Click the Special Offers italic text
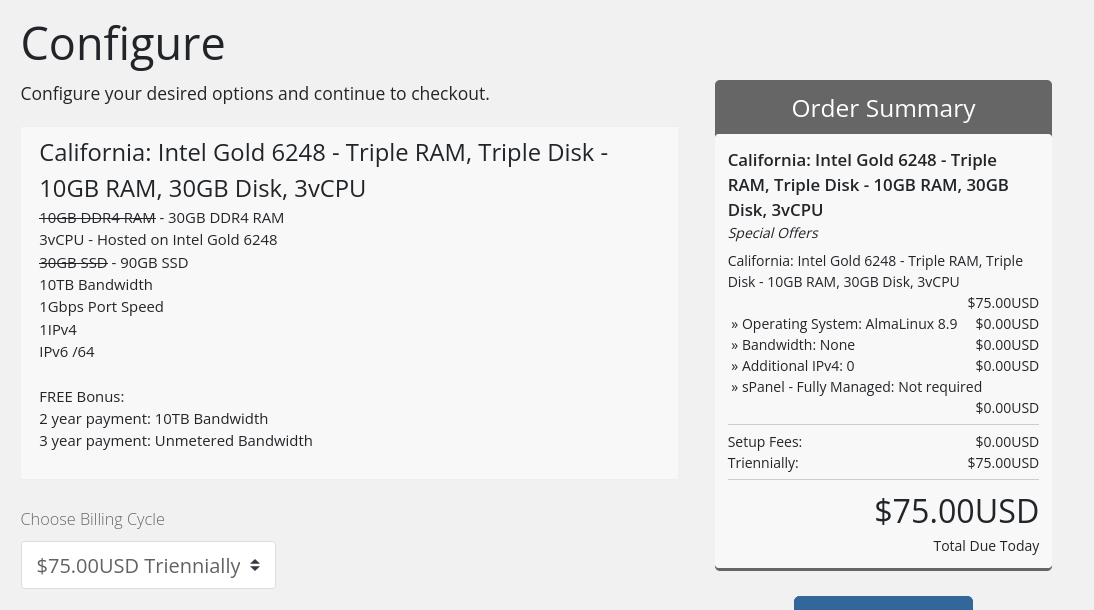Image resolution: width=1094 pixels, height=610 pixels. 773,233
